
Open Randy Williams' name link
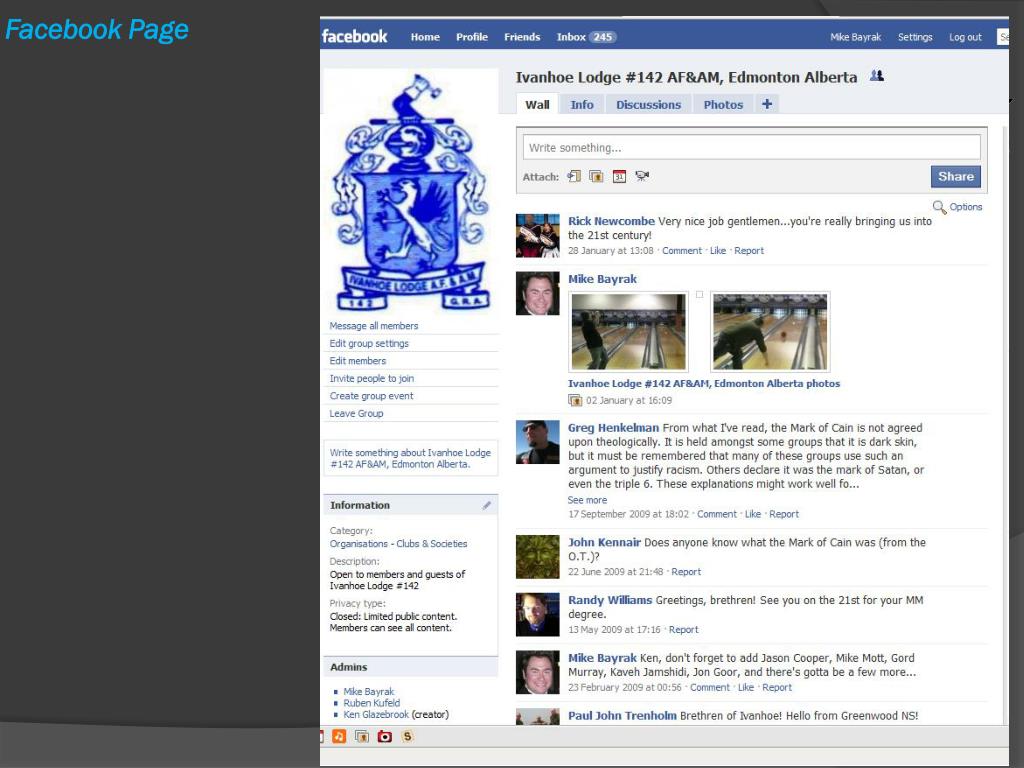pos(610,600)
